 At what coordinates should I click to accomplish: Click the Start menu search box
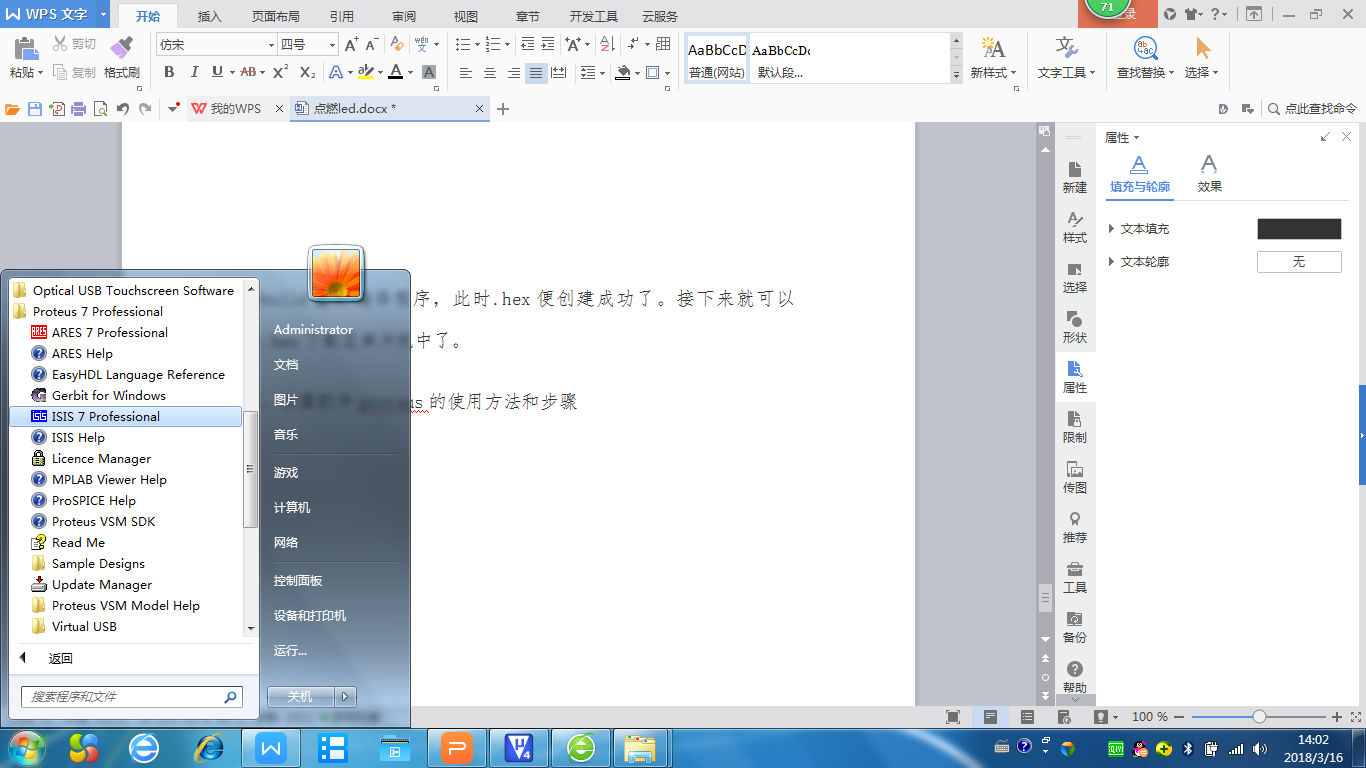(131, 697)
